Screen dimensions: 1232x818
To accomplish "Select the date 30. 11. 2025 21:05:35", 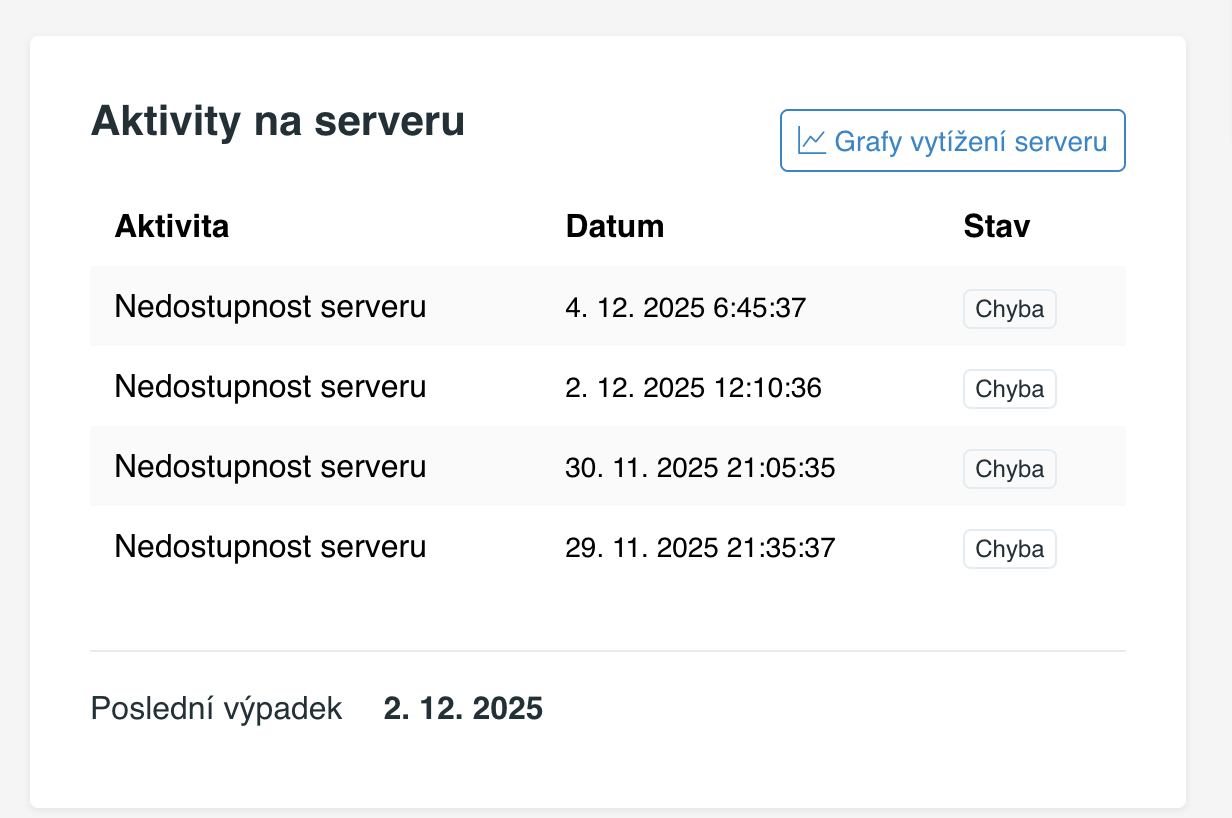I will [x=700, y=468].
